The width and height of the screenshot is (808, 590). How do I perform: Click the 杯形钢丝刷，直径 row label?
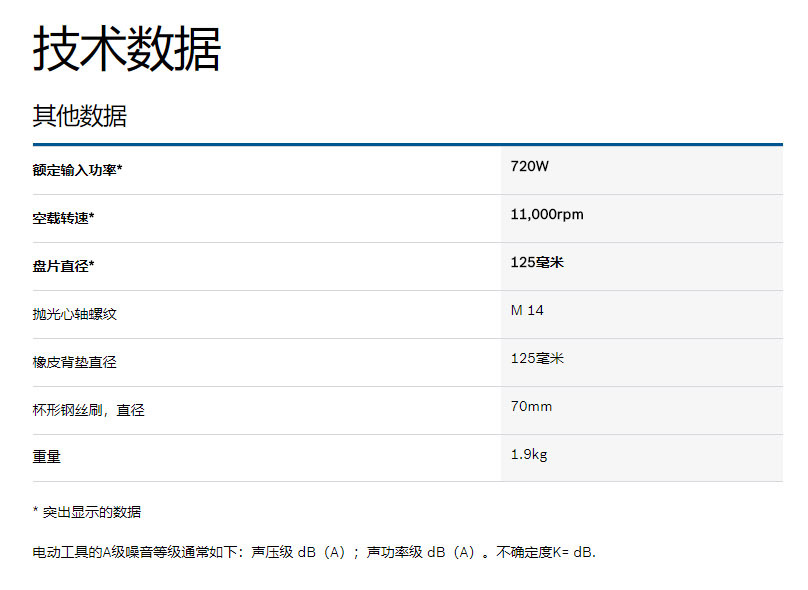[88, 410]
